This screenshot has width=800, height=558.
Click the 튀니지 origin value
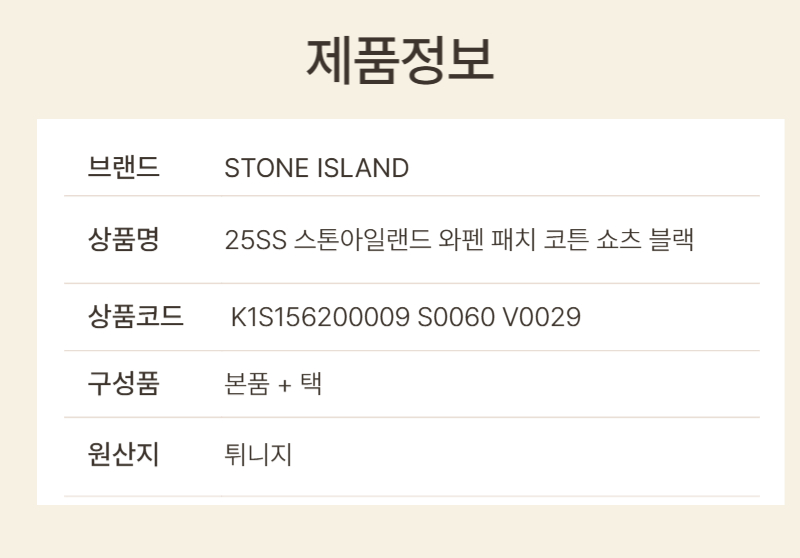258,455
